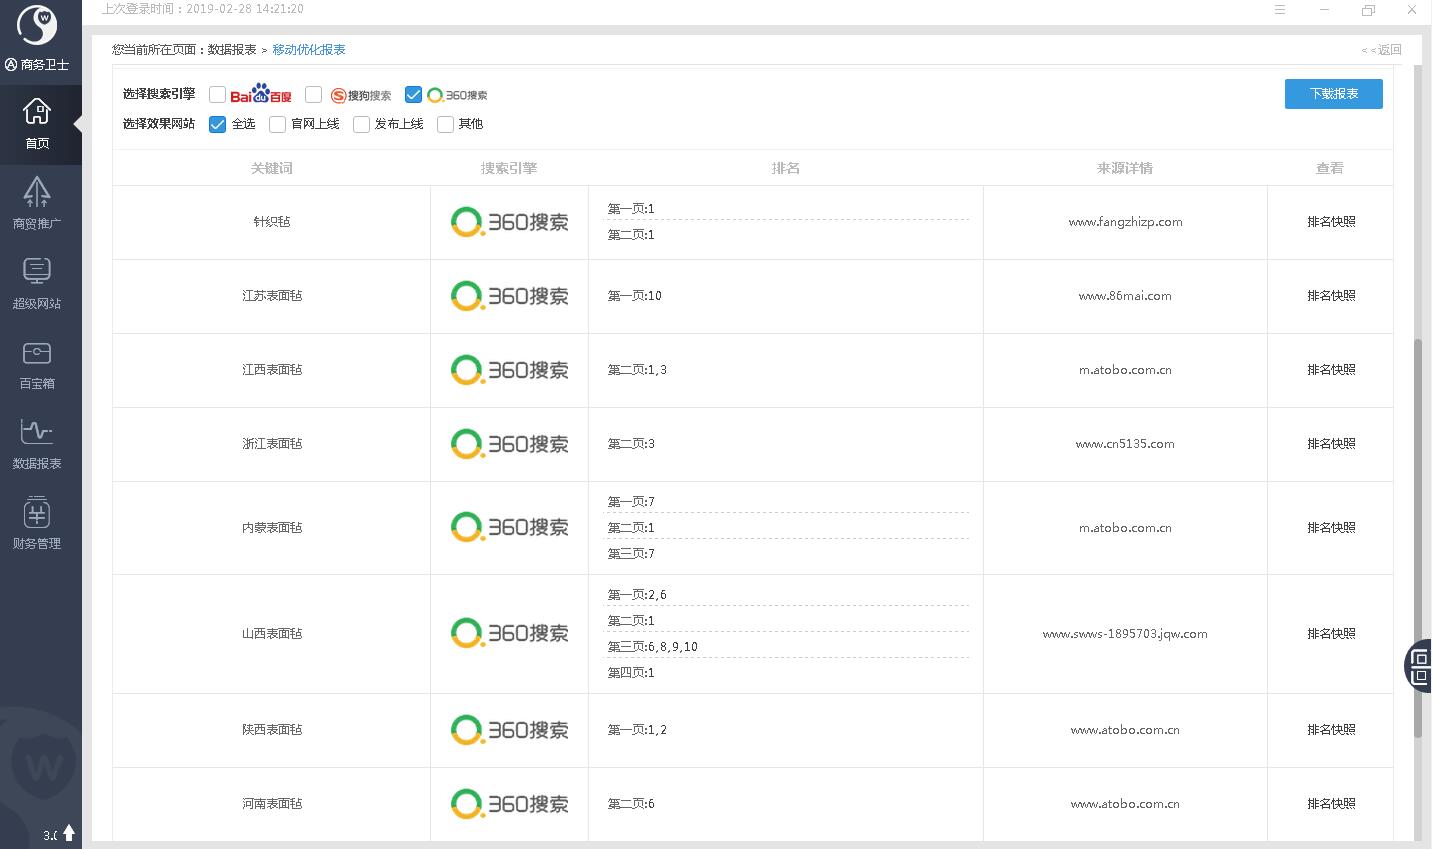Click the upgrade arrow icon beside version number
The width and height of the screenshot is (1432, 849).
click(69, 832)
